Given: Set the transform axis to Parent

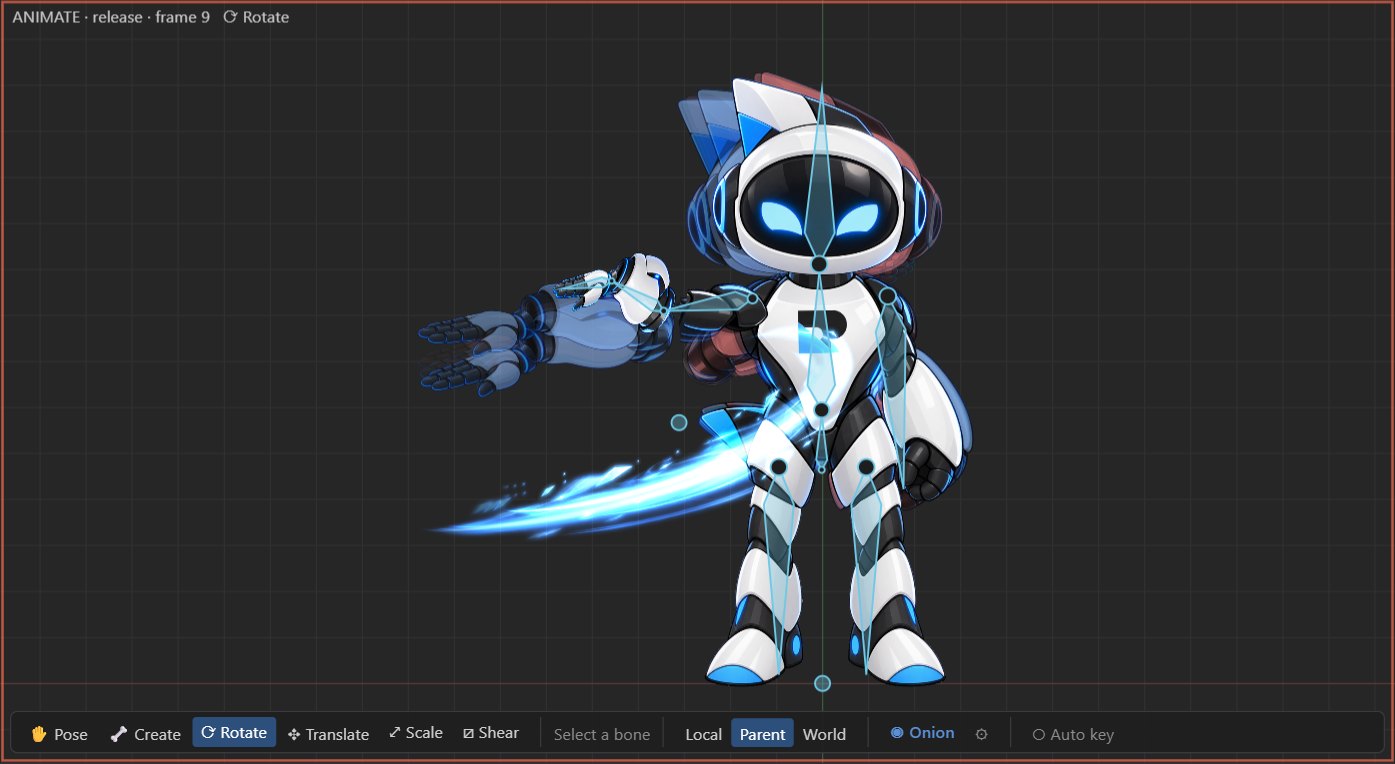Looking at the screenshot, I should (x=762, y=734).
